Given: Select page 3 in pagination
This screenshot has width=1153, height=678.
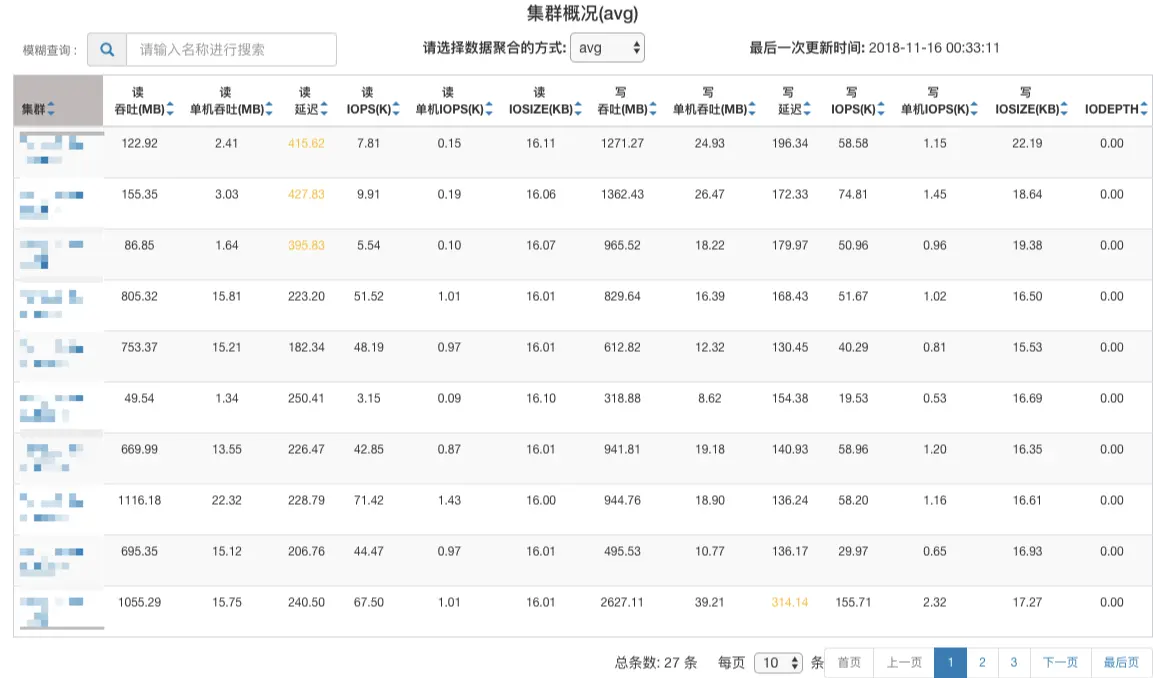Looking at the screenshot, I should click(x=1013, y=663).
